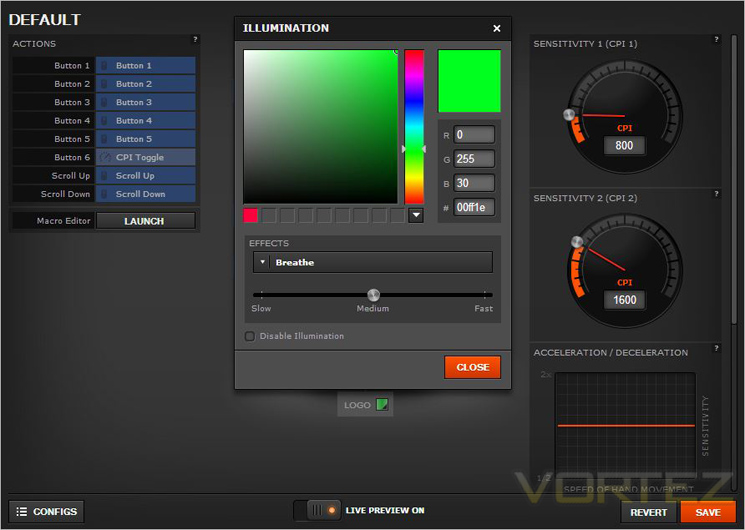Viewport: 745px width, 530px height.
Task: Enable the Disable Illumination checkbox
Action: (249, 336)
